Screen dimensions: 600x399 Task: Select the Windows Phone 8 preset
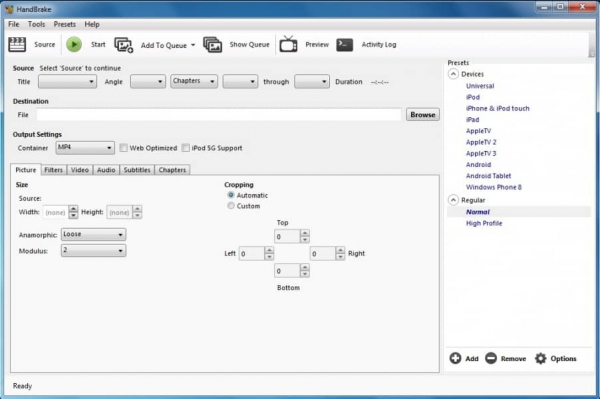pos(494,187)
